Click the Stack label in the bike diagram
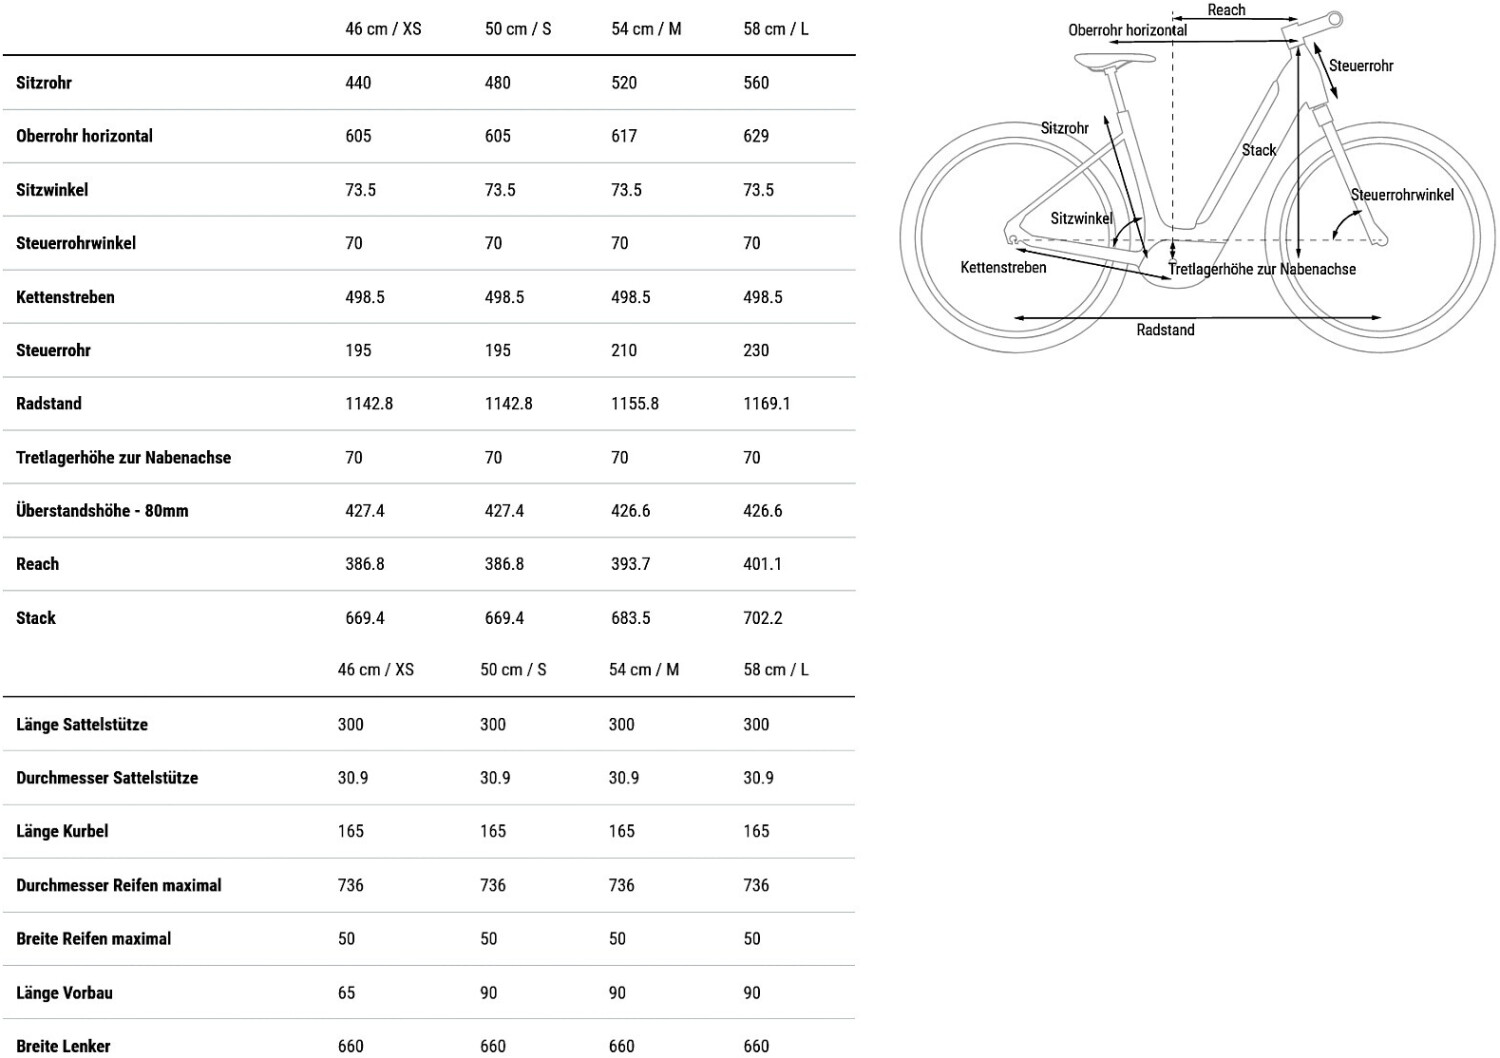 (1258, 150)
